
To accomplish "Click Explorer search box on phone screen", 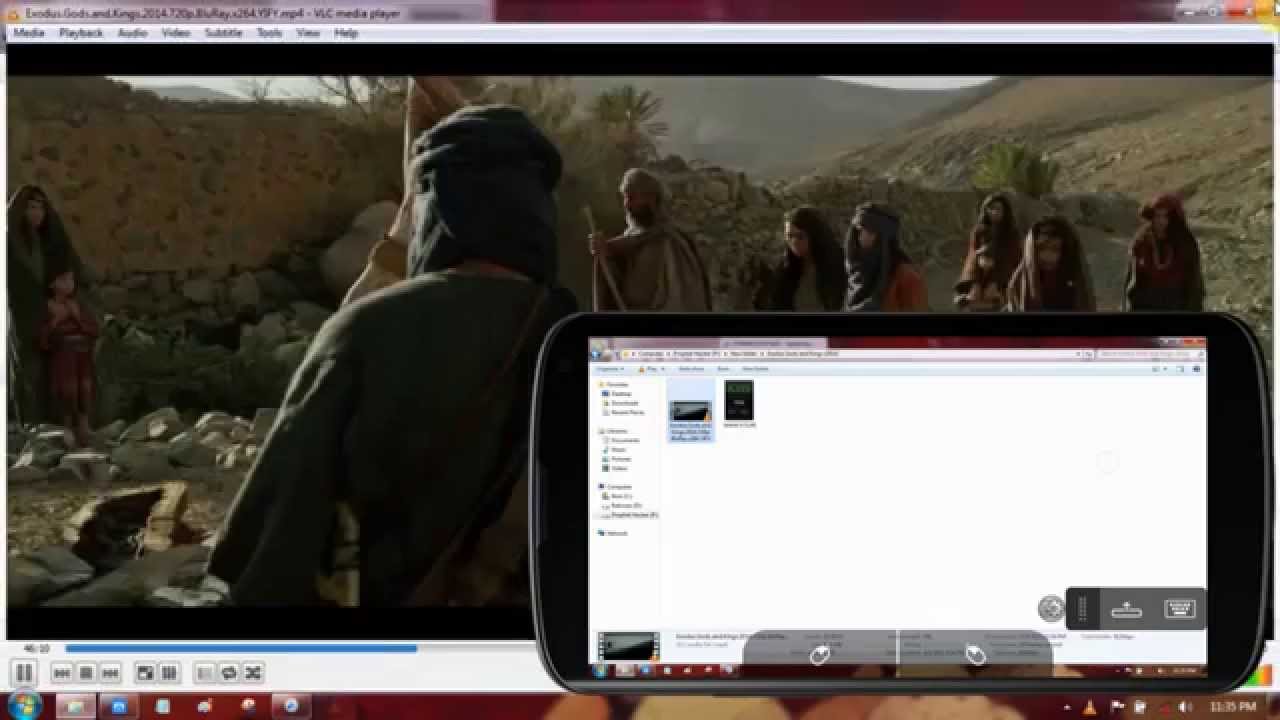I will tap(1150, 354).
